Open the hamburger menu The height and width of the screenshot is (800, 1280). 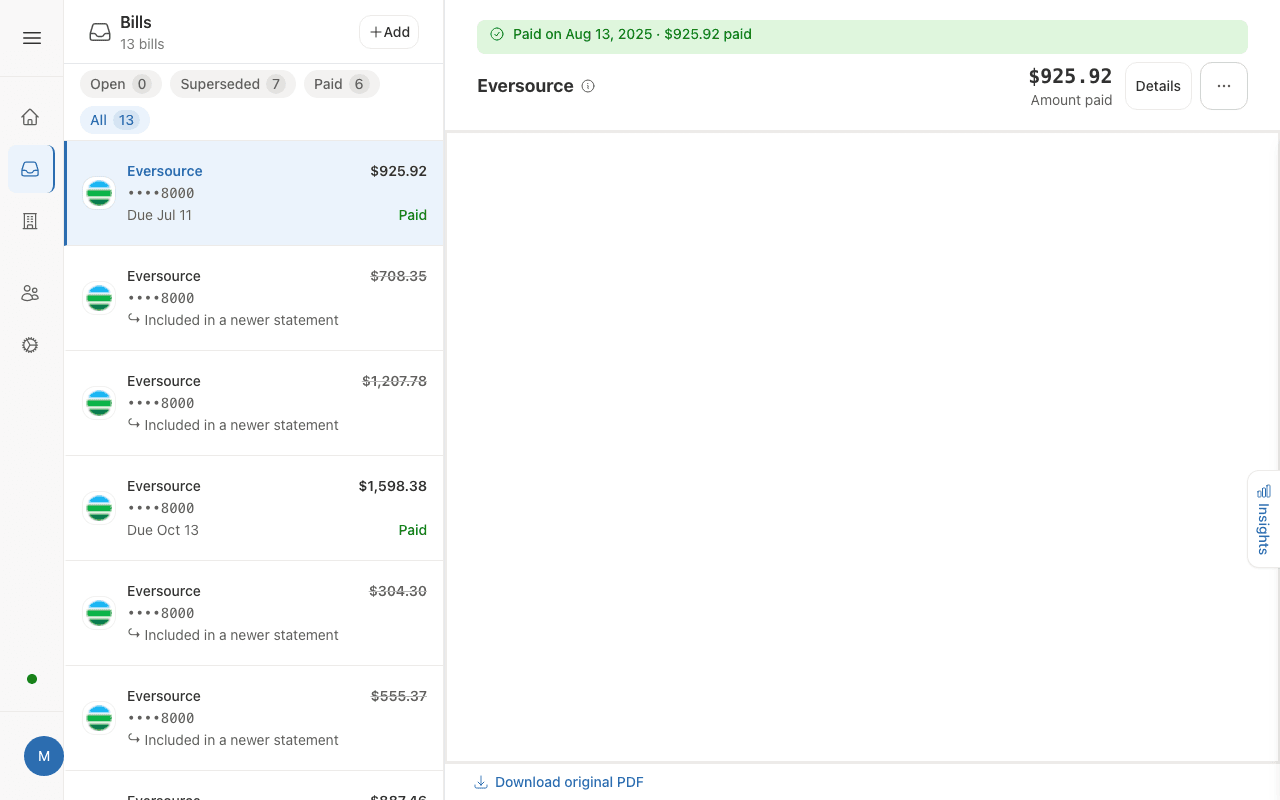(x=32, y=38)
